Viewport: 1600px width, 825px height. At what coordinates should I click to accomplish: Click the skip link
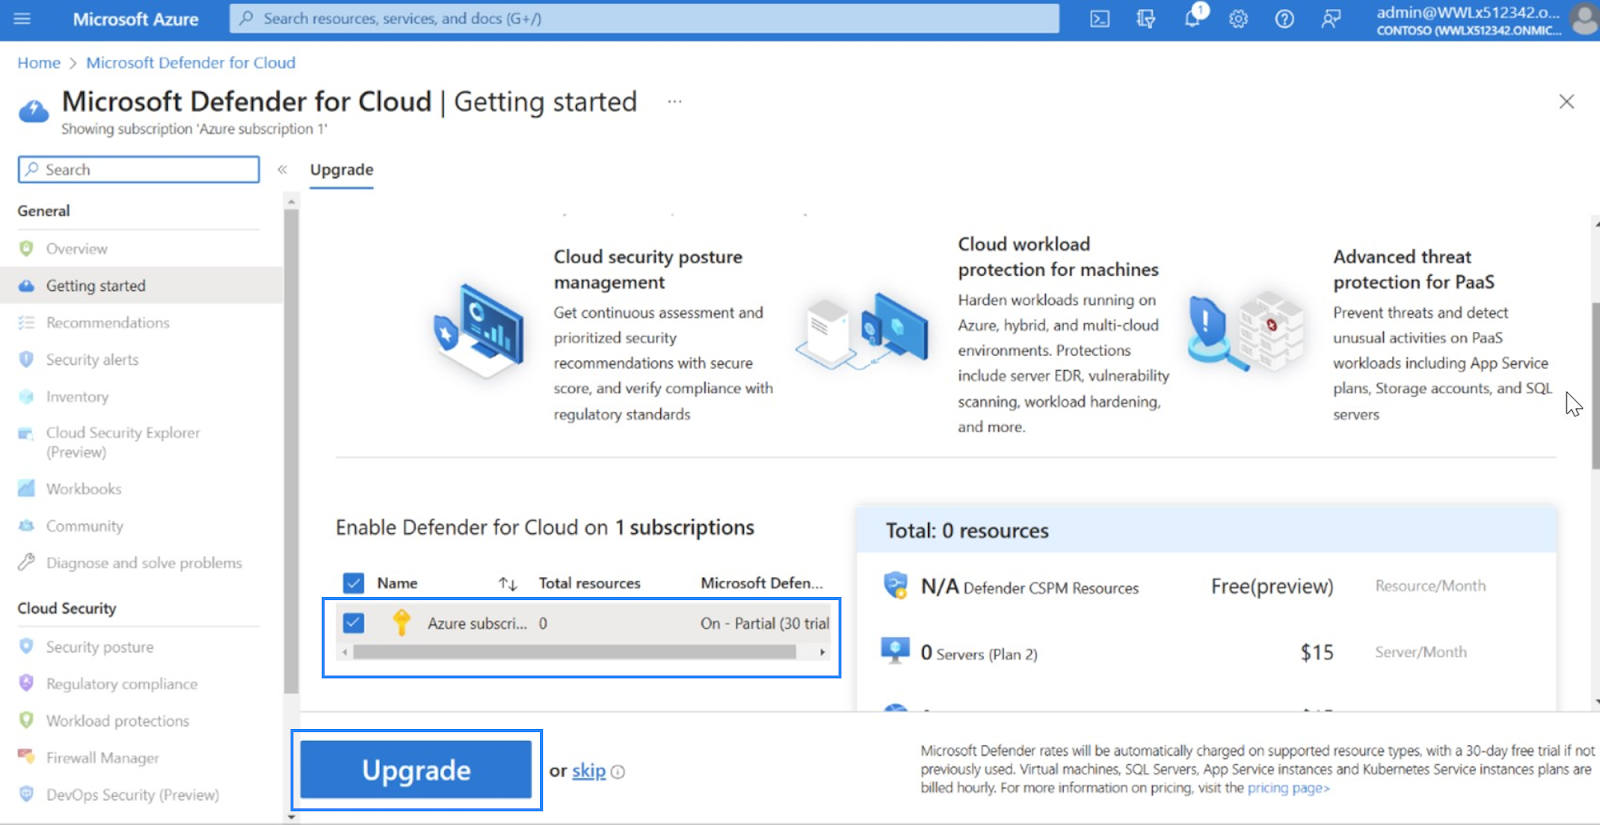pos(589,771)
